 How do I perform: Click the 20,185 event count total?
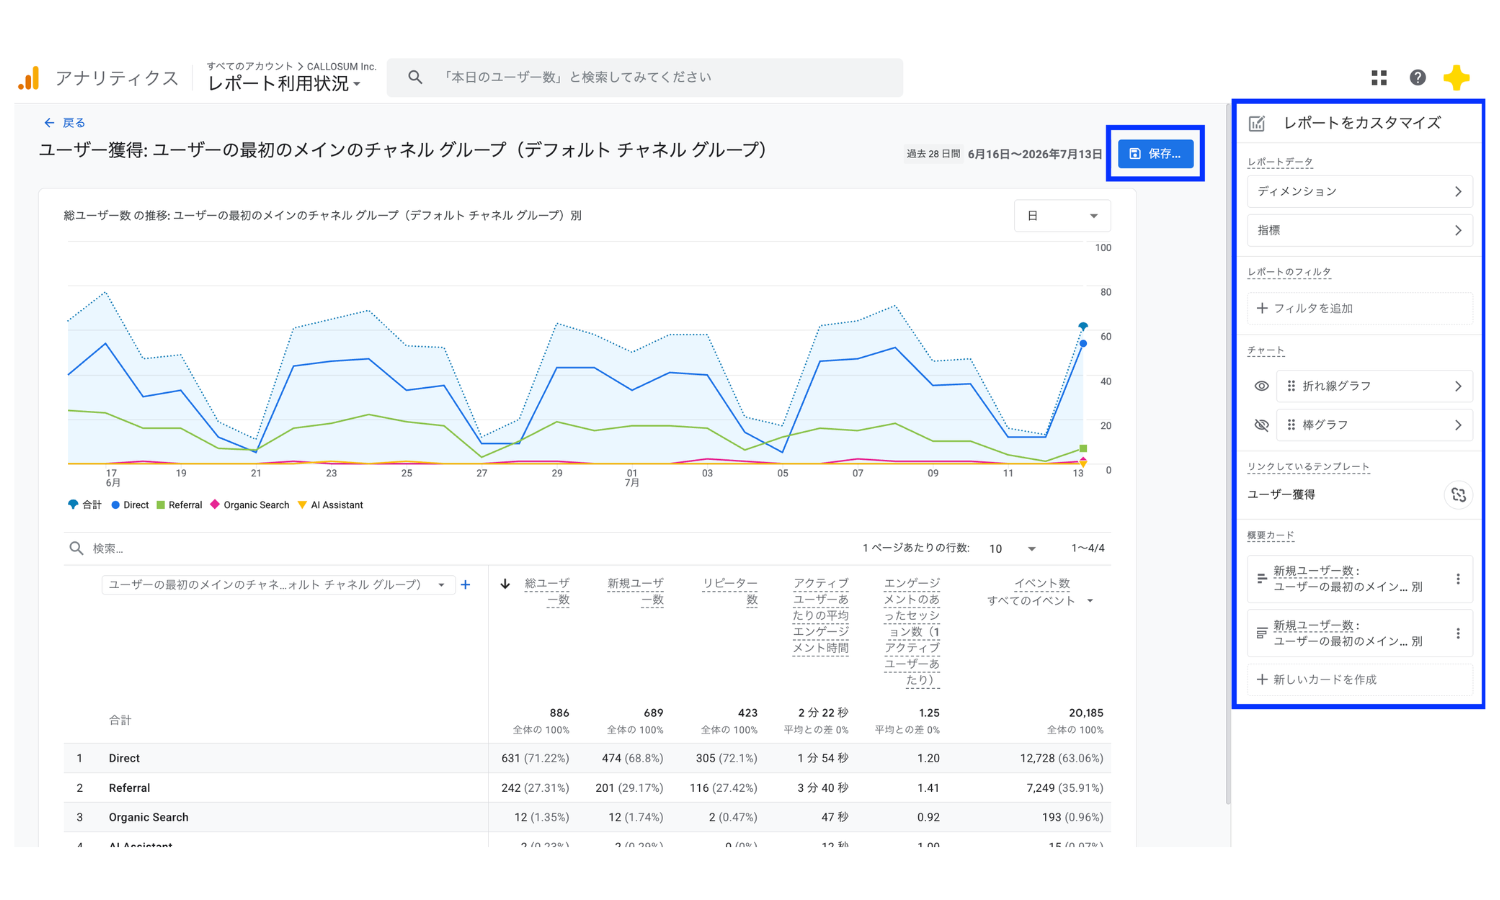1086,713
